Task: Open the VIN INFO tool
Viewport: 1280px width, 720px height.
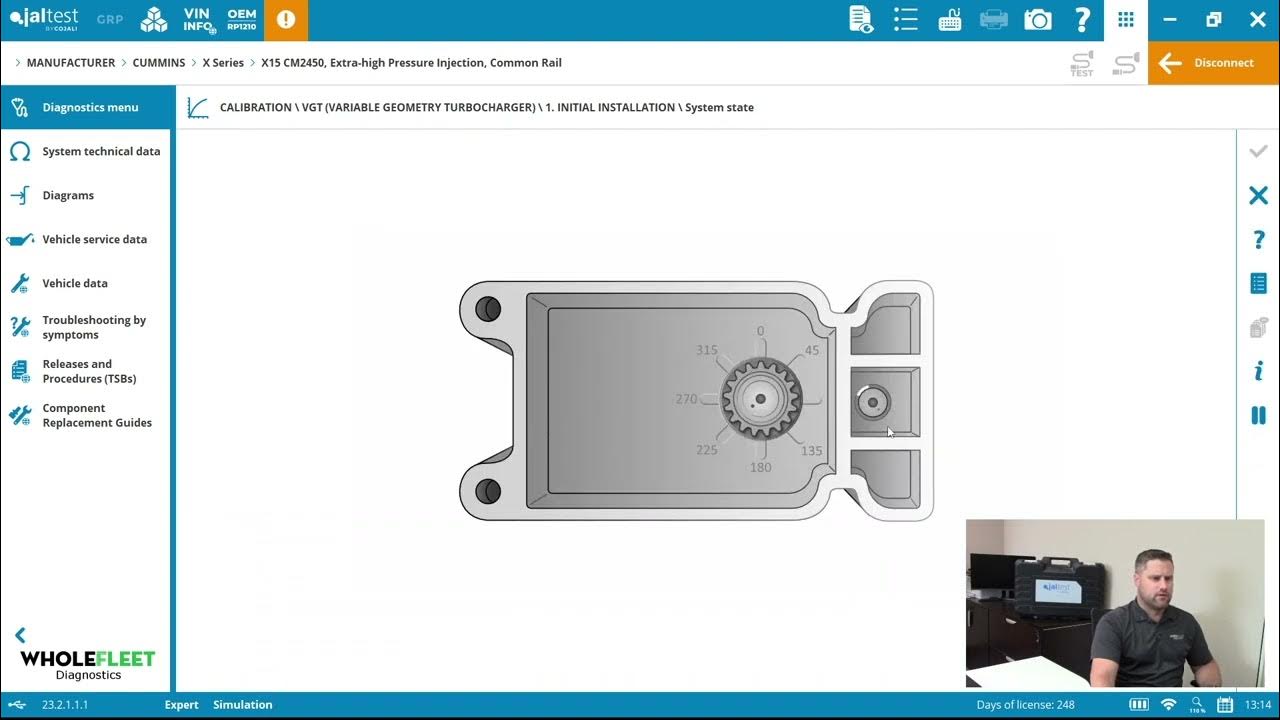Action: [198, 20]
